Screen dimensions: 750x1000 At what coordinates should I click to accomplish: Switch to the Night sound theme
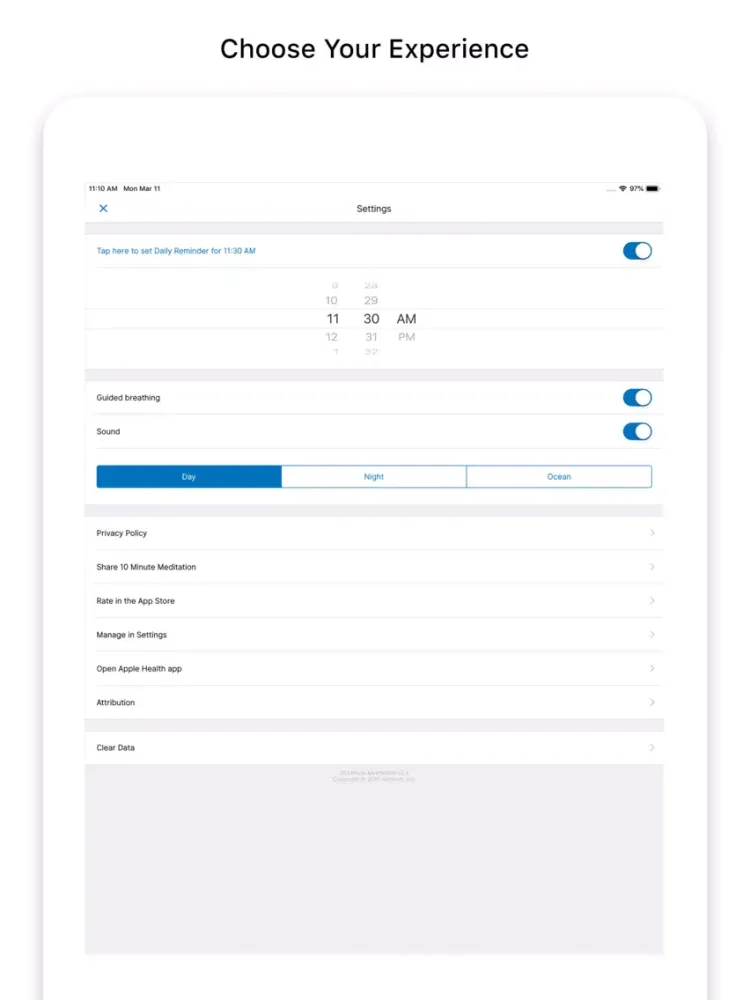point(374,476)
